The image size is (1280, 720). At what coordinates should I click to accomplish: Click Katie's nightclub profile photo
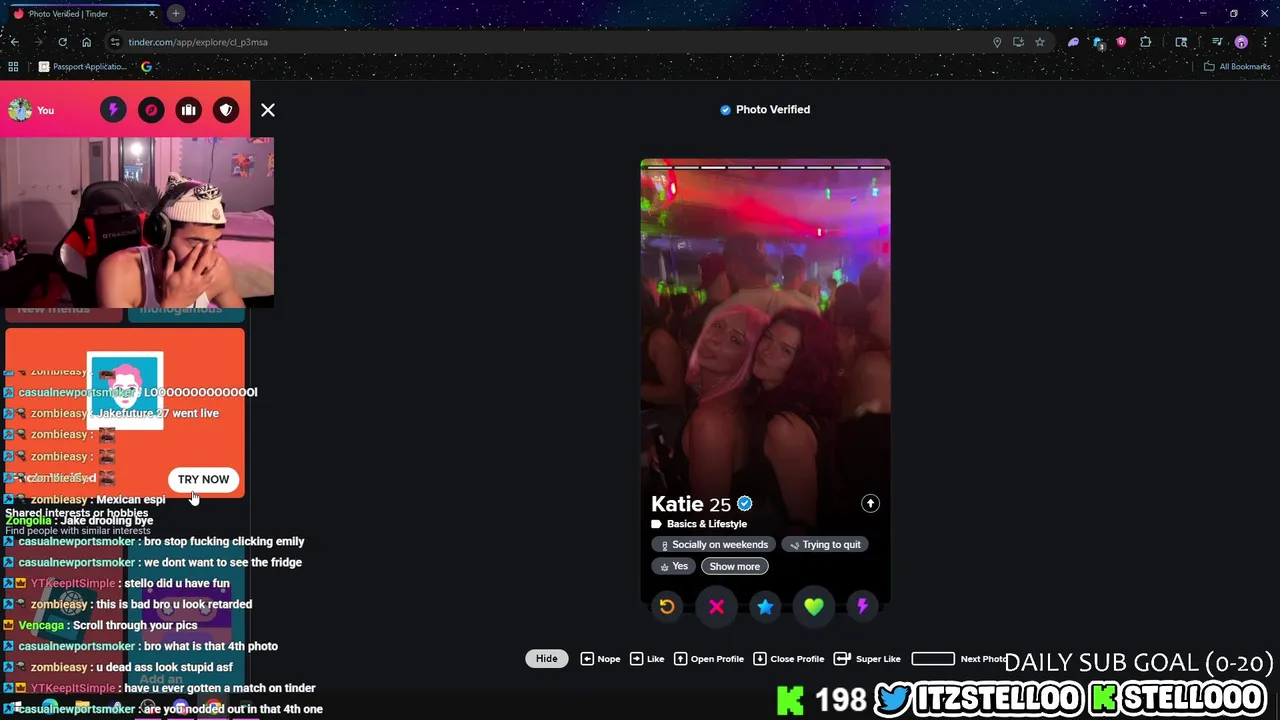click(765, 330)
